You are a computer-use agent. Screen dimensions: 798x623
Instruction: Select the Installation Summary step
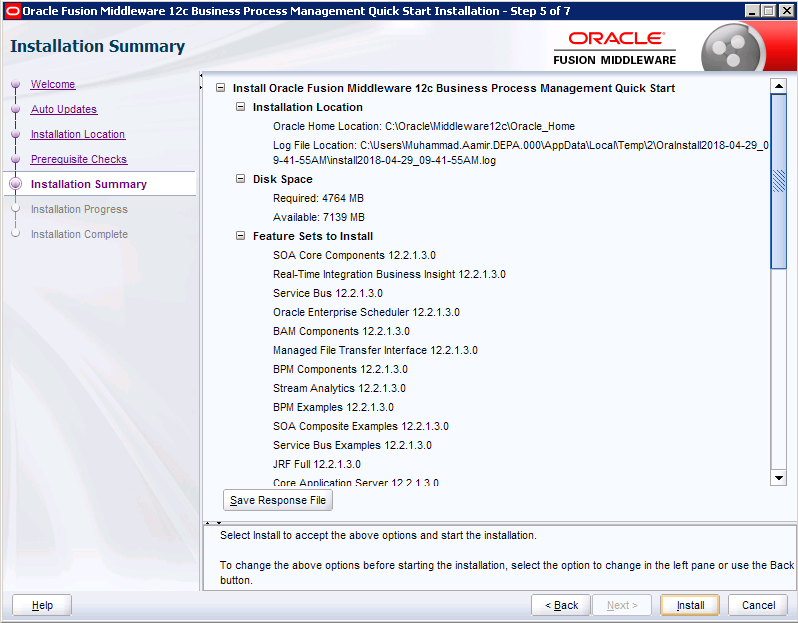(x=89, y=184)
